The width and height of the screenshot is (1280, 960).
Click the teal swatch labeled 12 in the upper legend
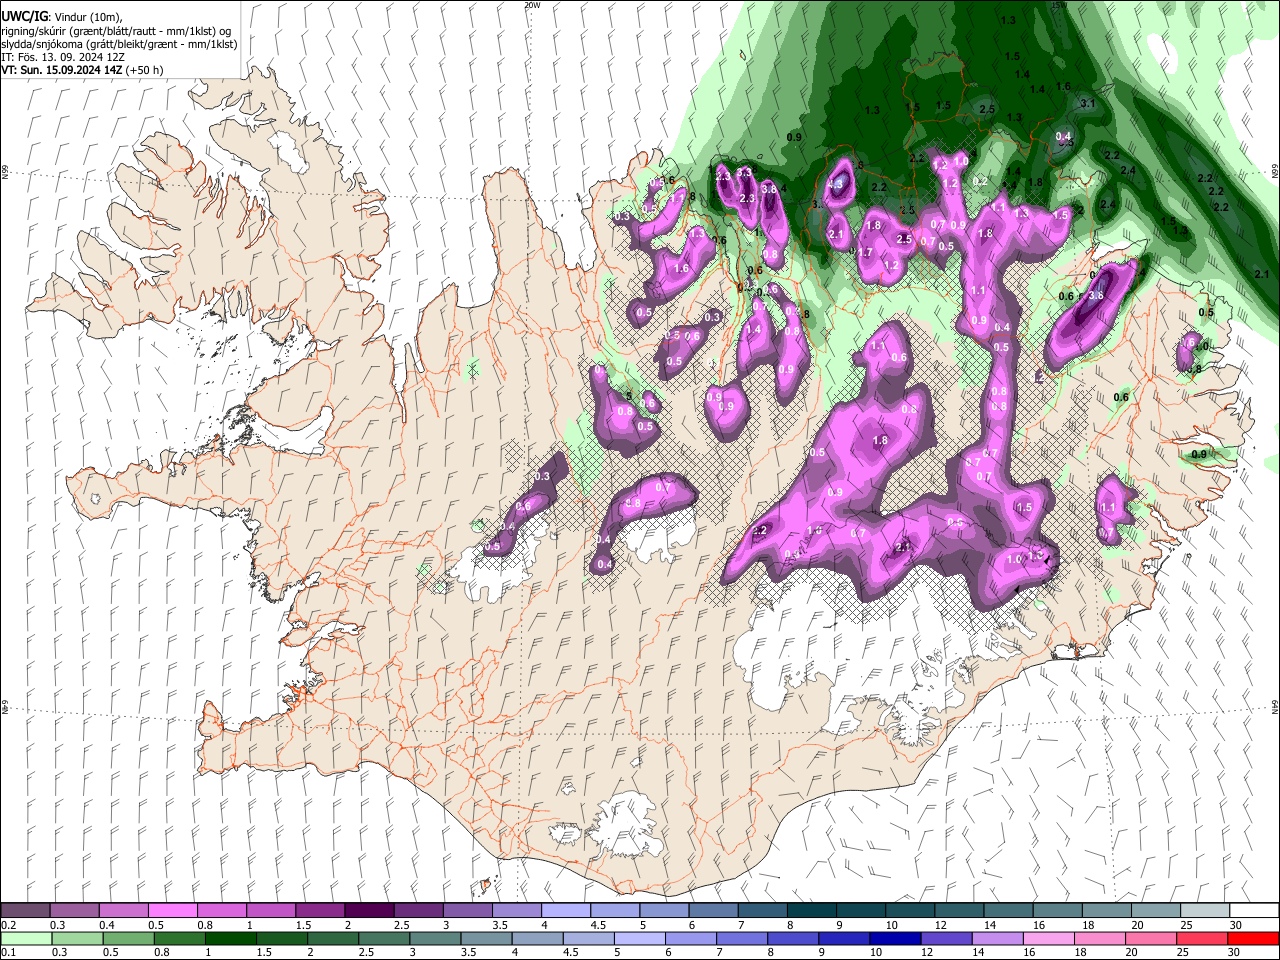[958, 911]
